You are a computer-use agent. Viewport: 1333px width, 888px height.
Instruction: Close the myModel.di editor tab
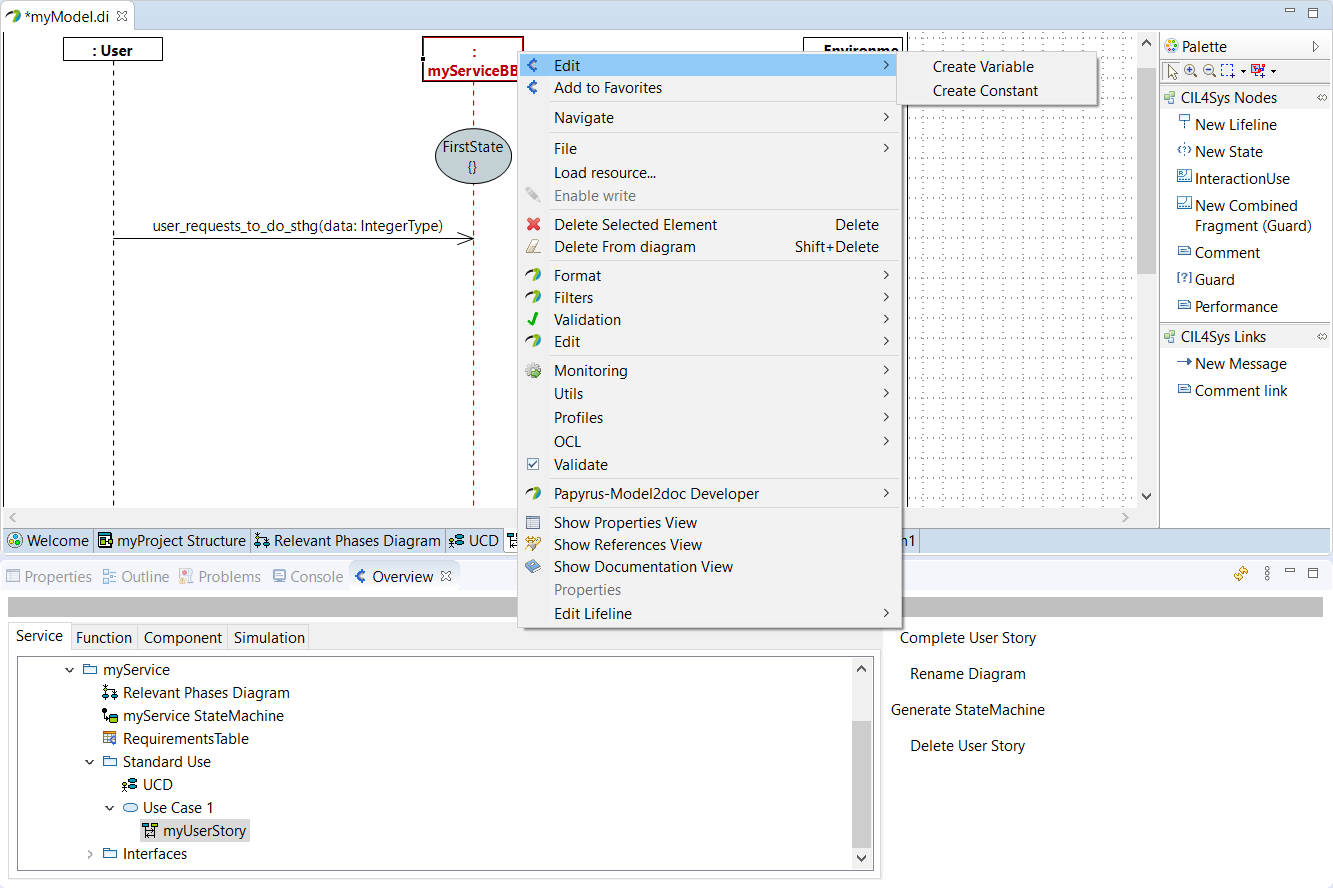point(121,16)
